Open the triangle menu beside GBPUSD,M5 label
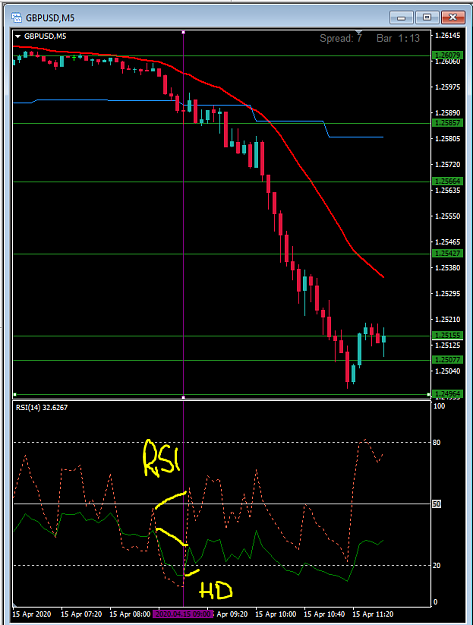473x625 pixels. 18,36
